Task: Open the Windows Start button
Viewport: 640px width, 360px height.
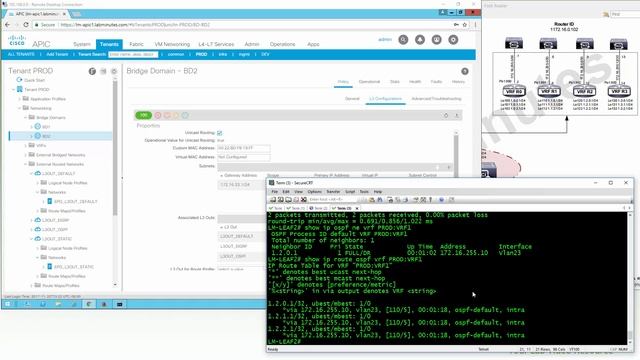Action: [x=7, y=304]
